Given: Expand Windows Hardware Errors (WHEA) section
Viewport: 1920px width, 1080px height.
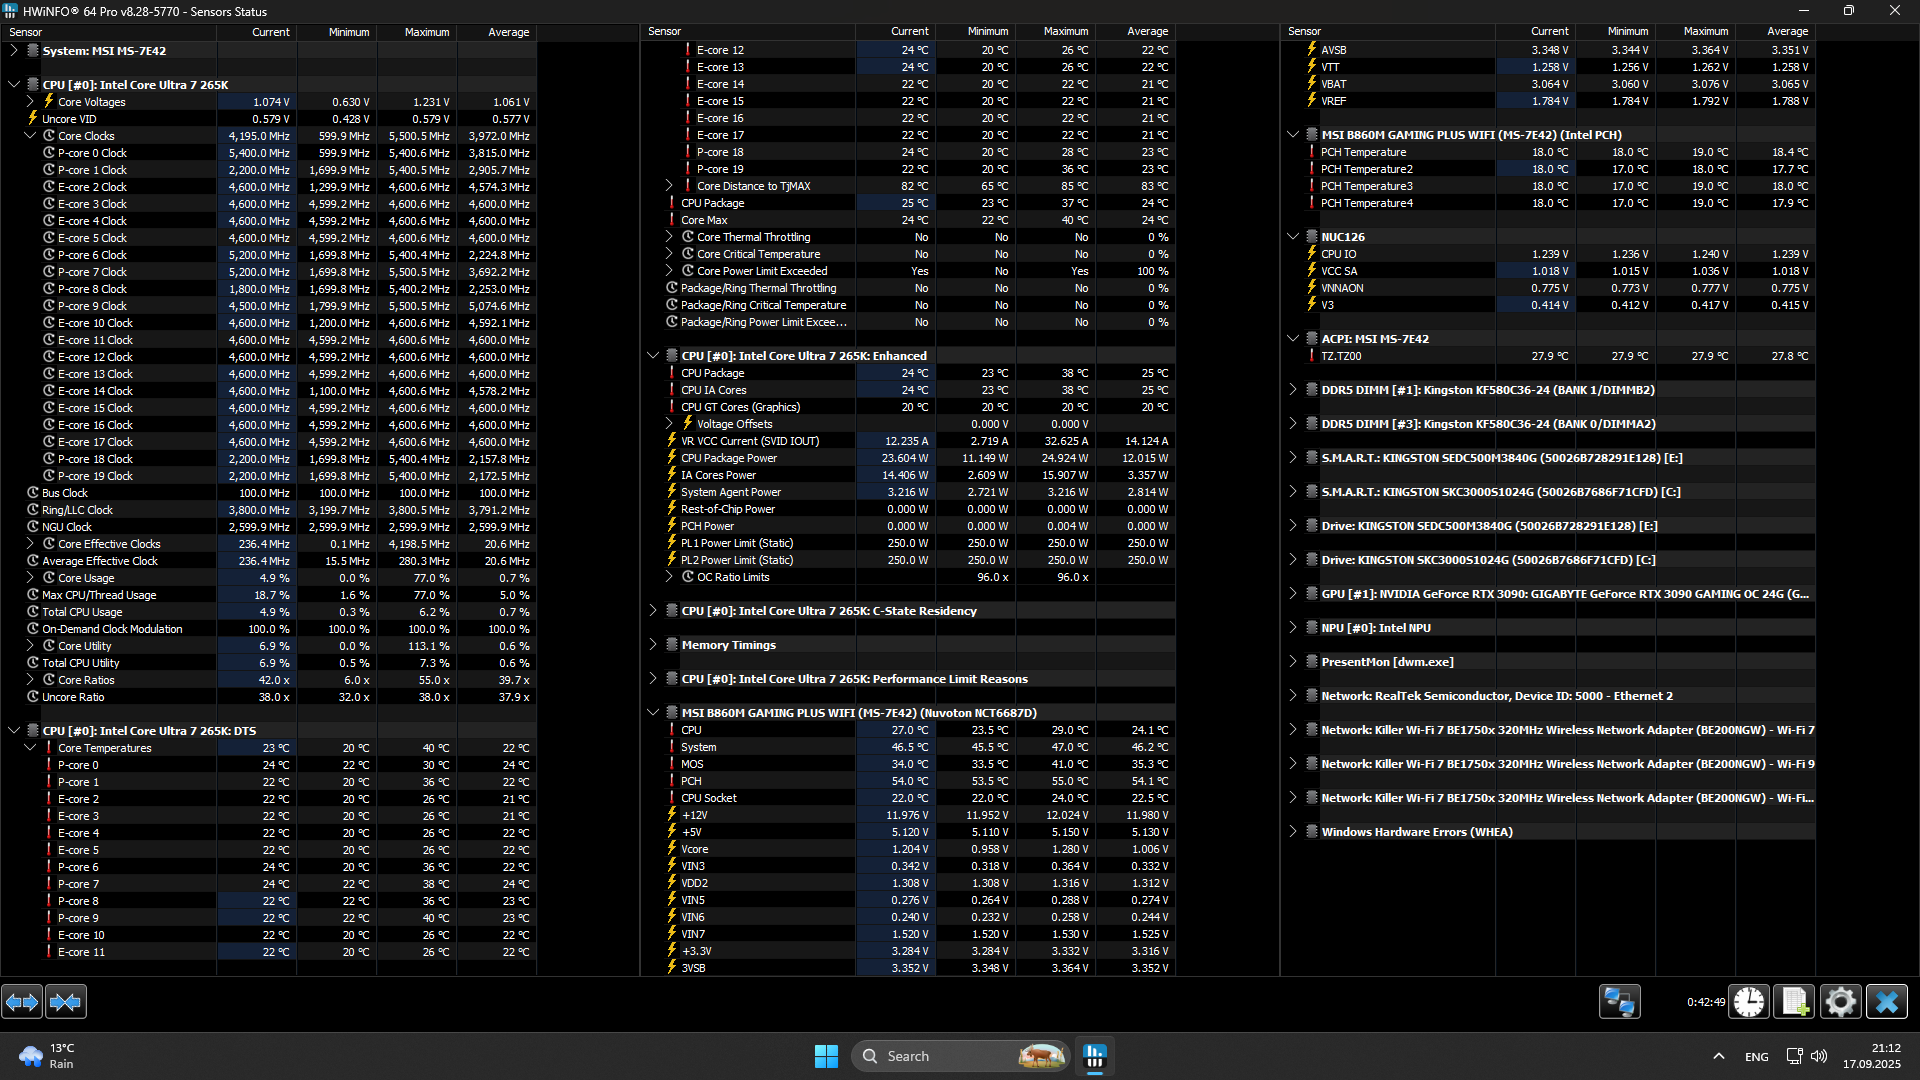Looking at the screenshot, I should (1292, 832).
